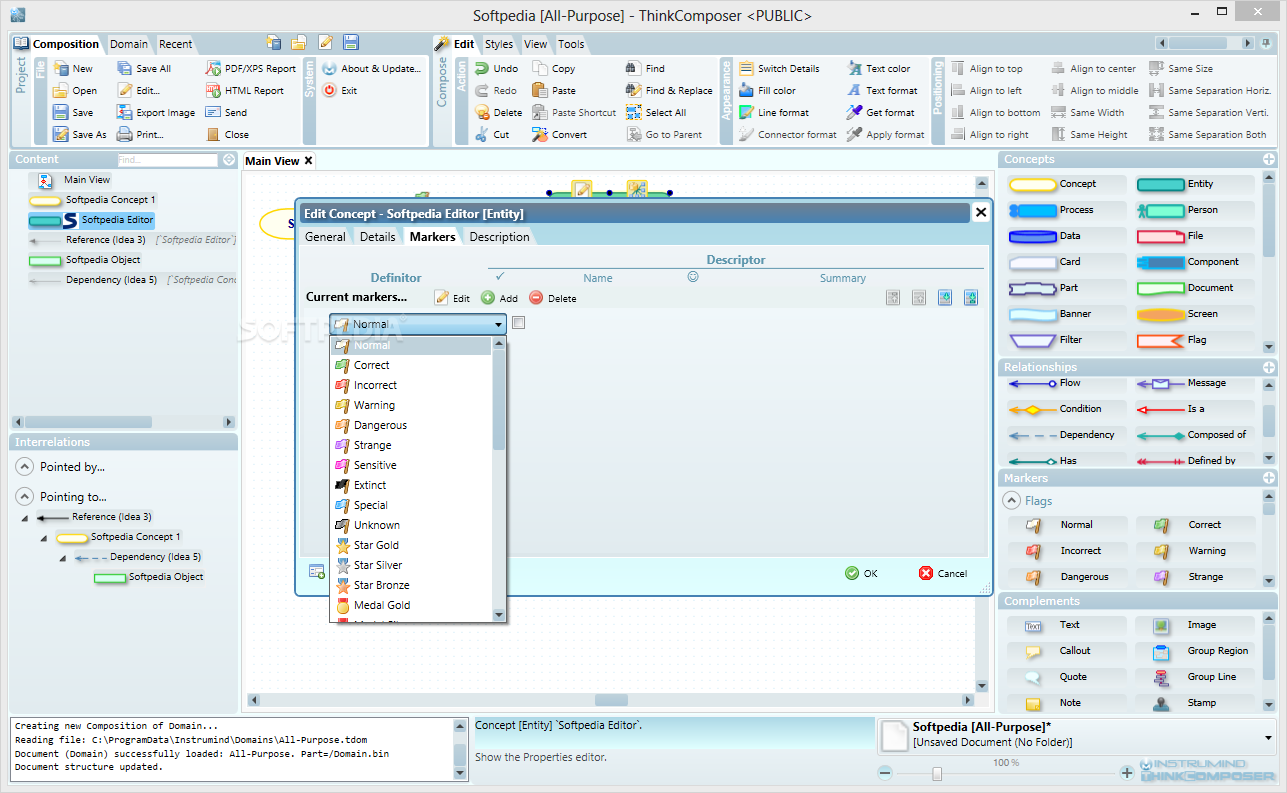Select Main View in the Content list

coord(87,180)
